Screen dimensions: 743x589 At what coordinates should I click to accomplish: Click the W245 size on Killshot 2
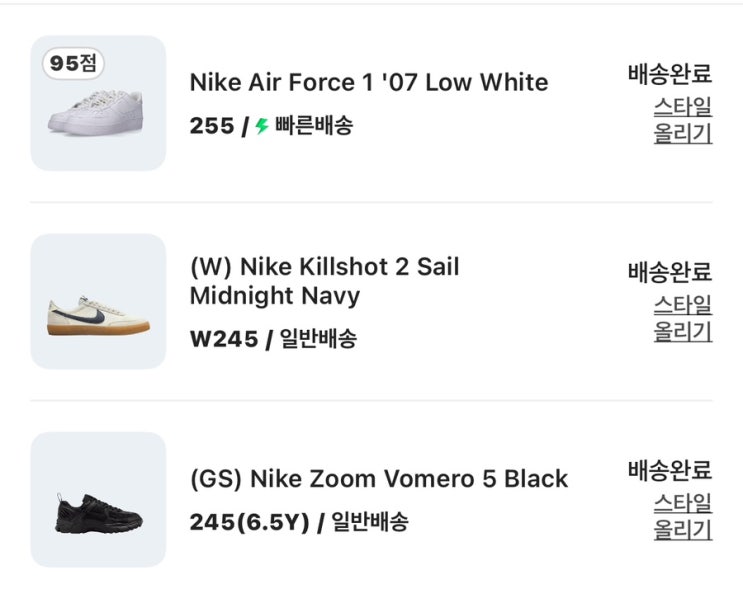click(x=224, y=339)
